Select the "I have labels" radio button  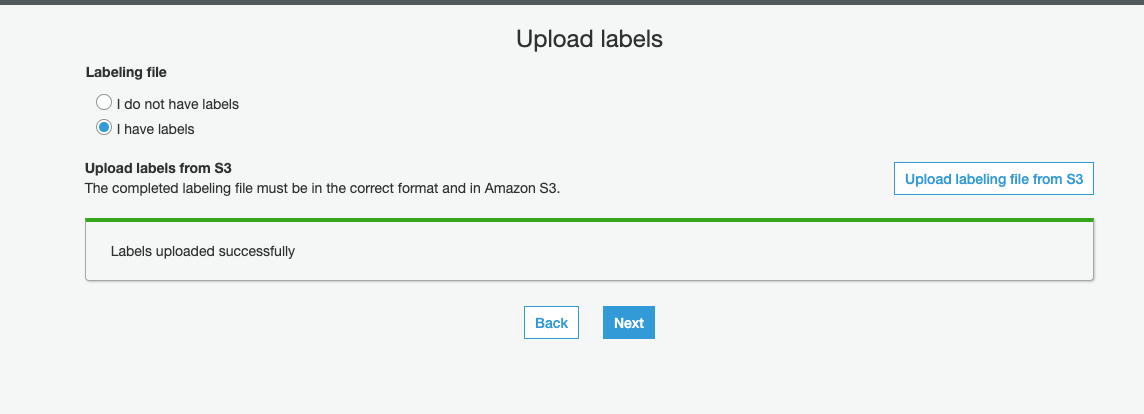(103, 128)
